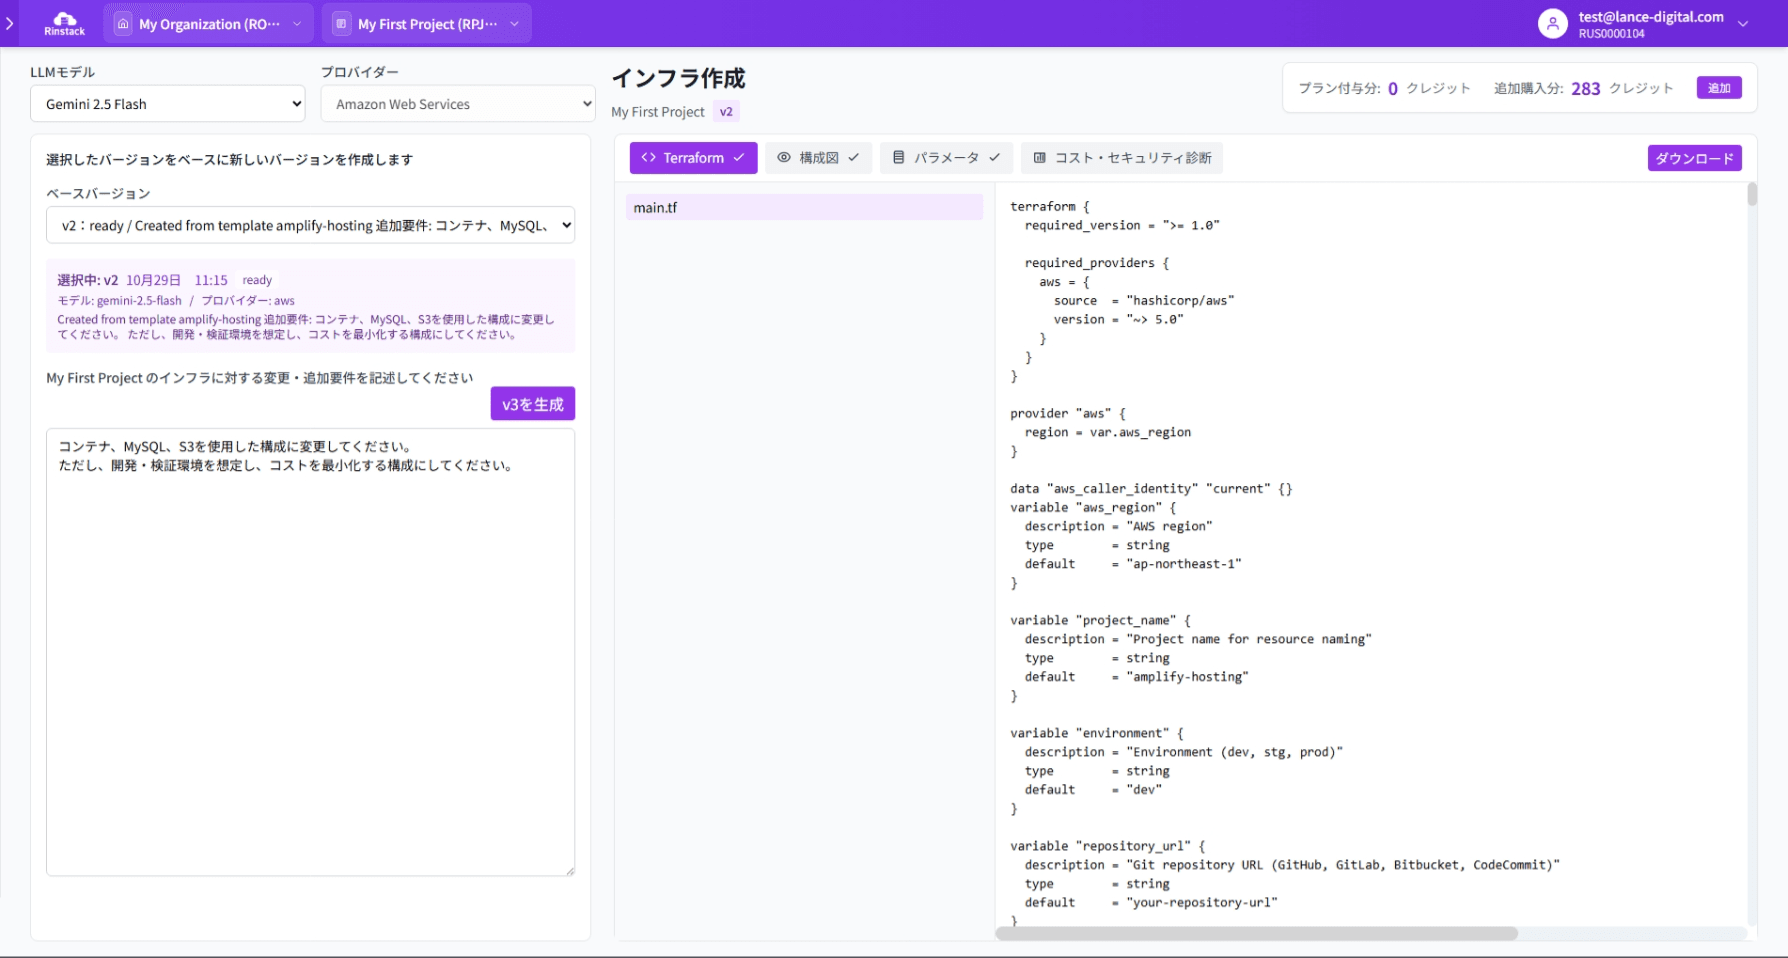The width and height of the screenshot is (1788, 958).
Task: Click the eye icon on 構成図 tab
Action: click(x=784, y=158)
